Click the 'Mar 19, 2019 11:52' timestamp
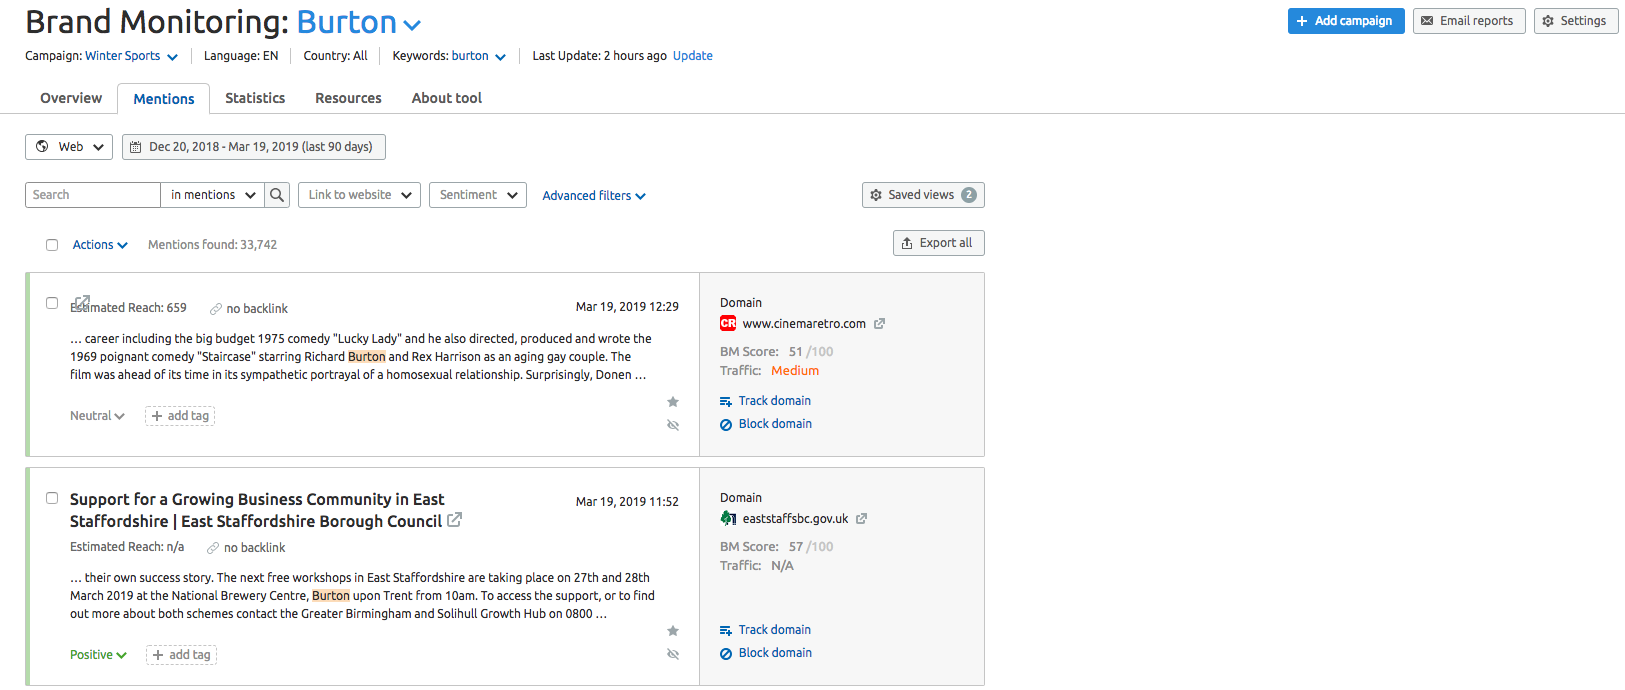Image resolution: width=1625 pixels, height=690 pixels. (x=627, y=502)
